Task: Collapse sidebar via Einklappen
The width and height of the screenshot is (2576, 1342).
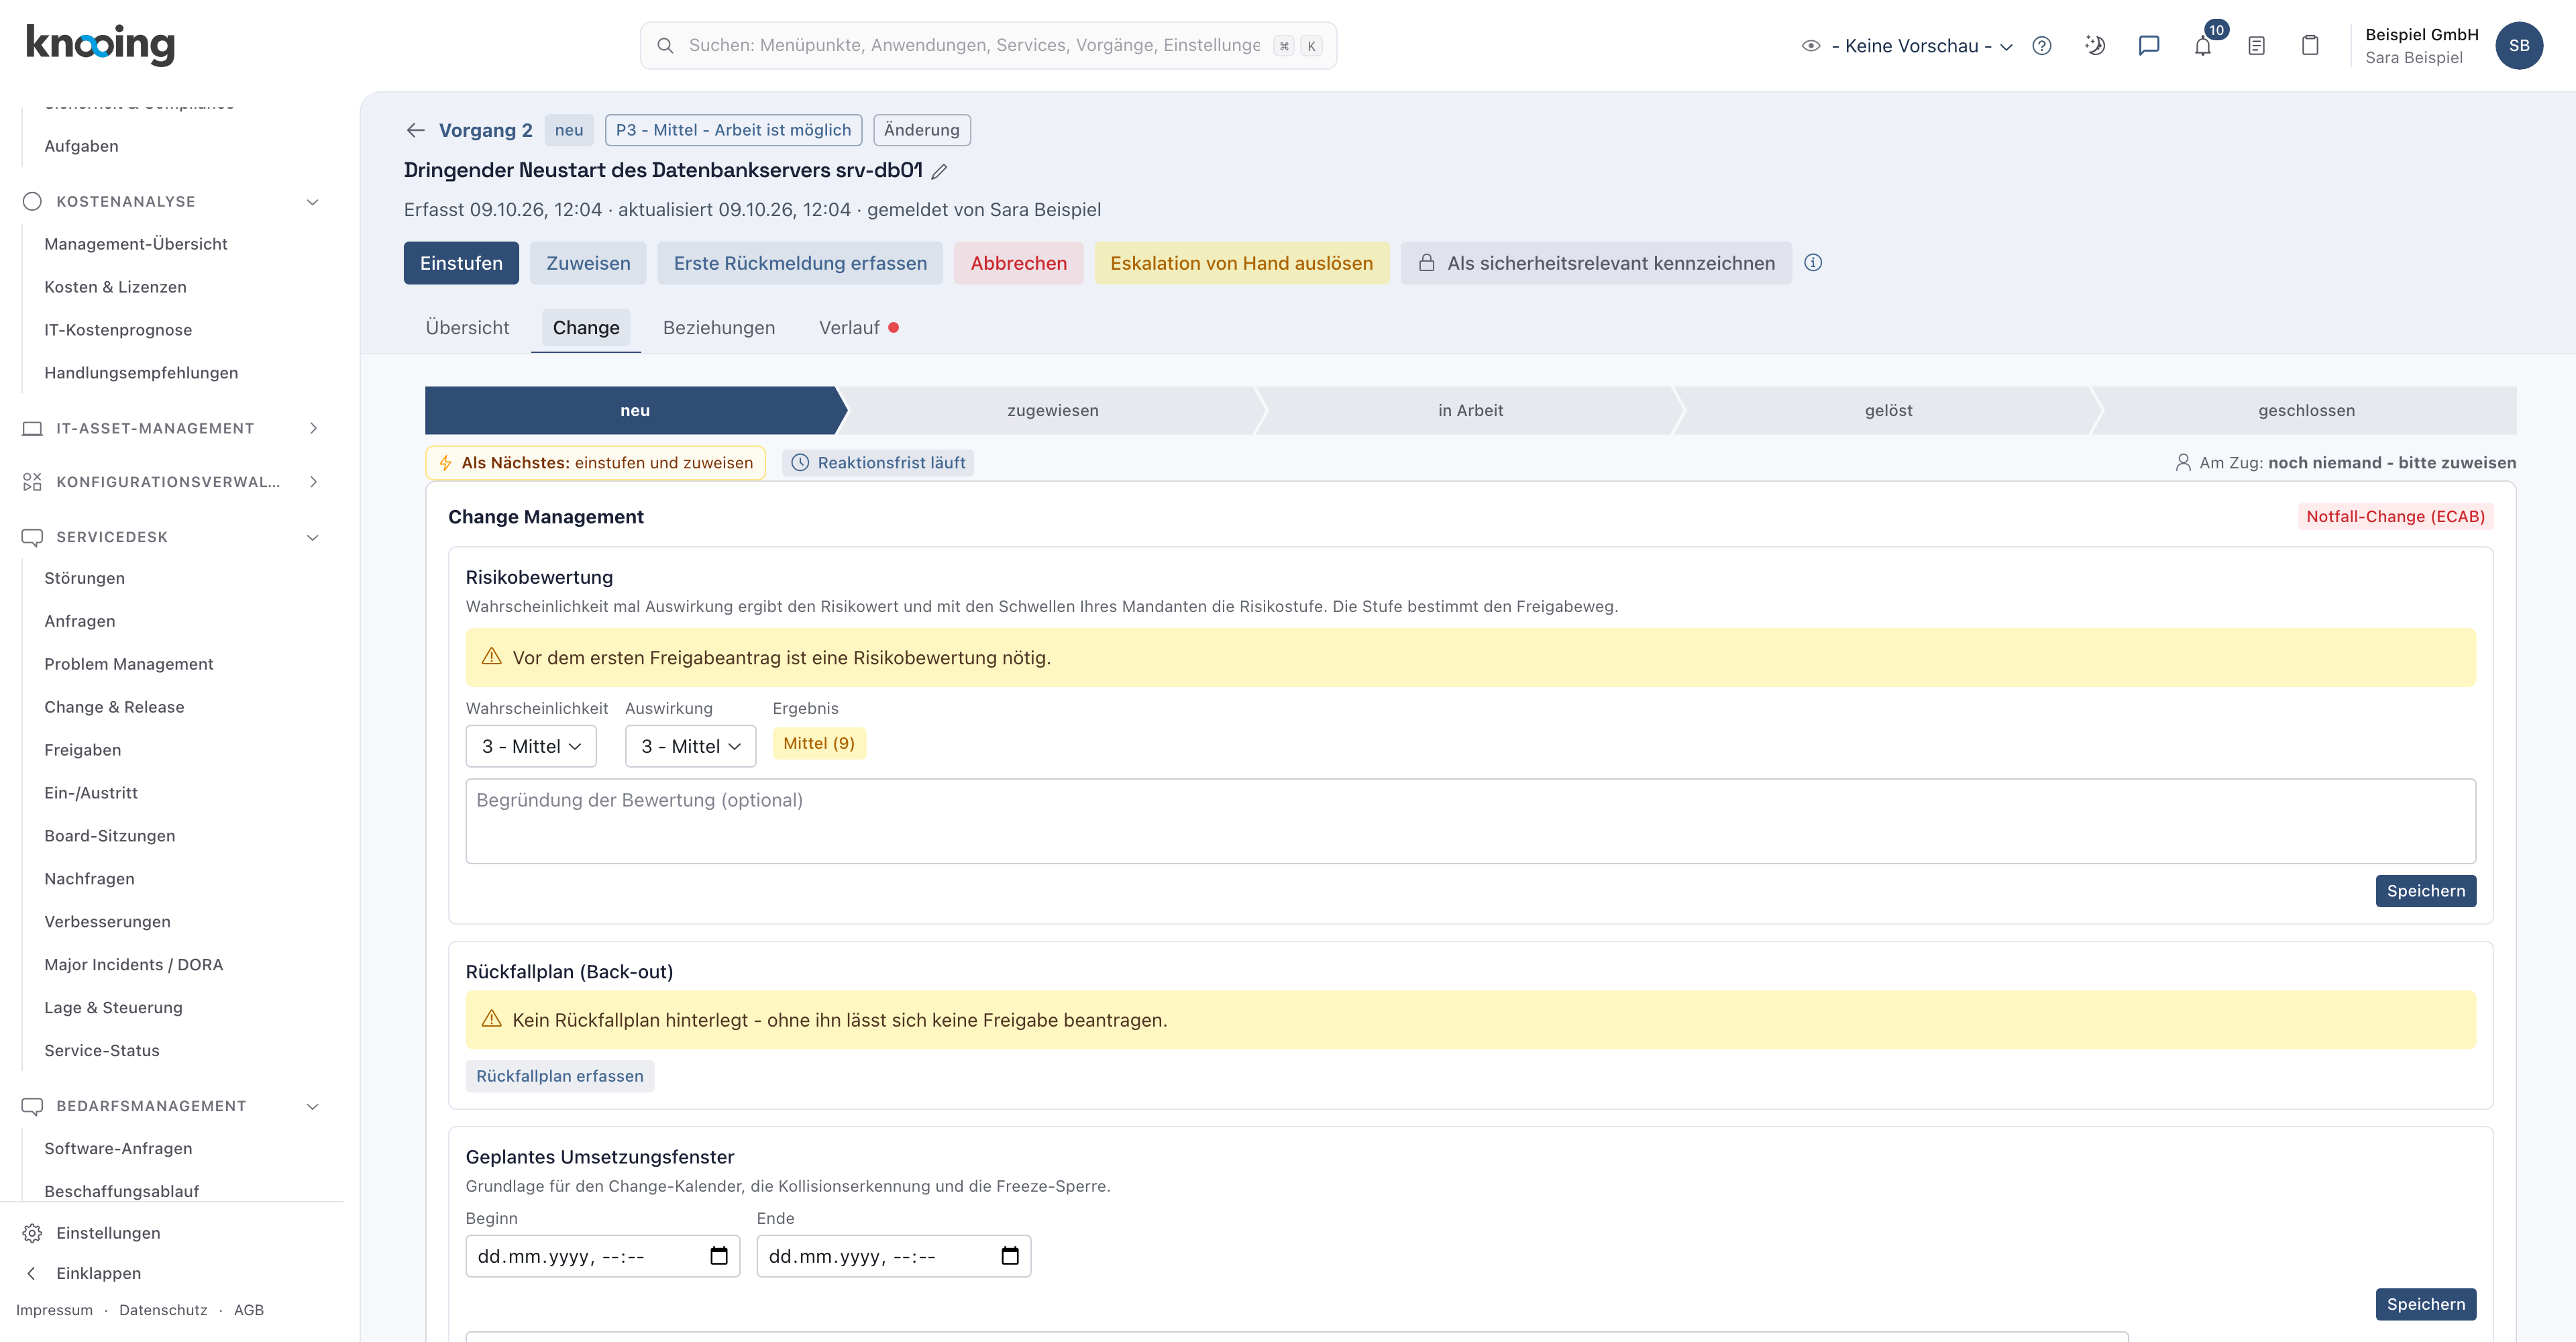Action: coord(98,1273)
